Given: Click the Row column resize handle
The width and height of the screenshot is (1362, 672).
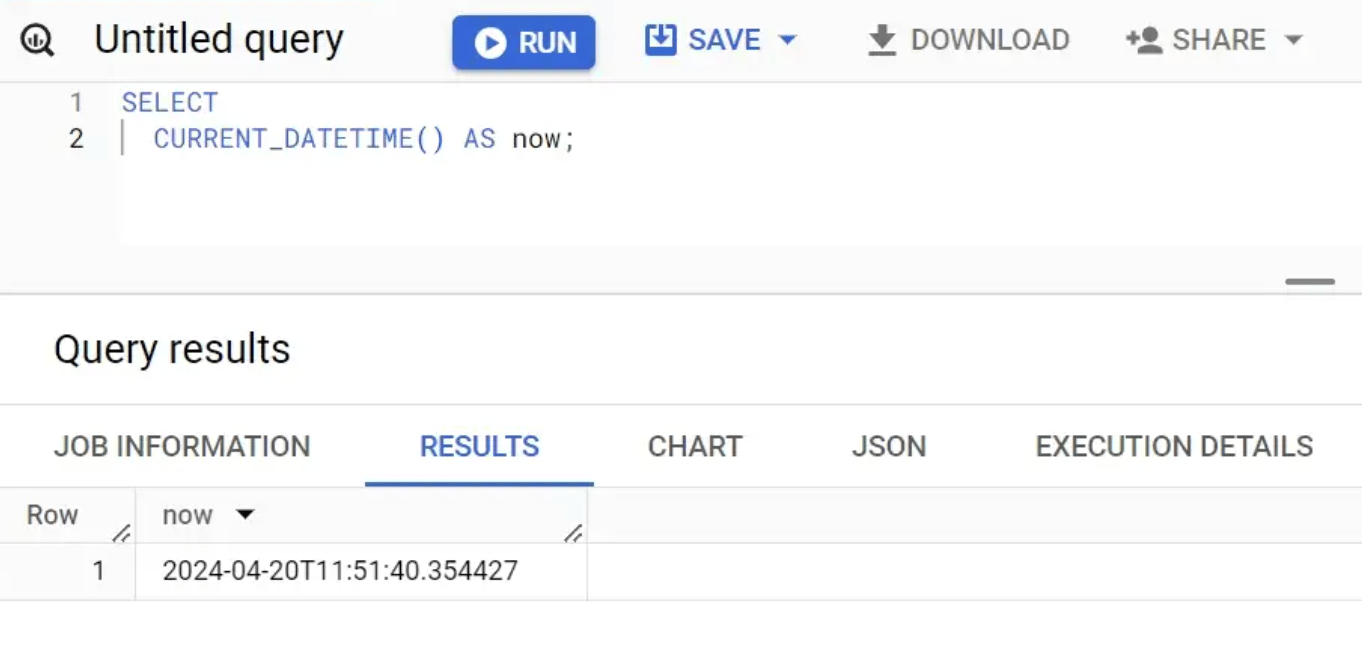Looking at the screenshot, I should [x=121, y=533].
